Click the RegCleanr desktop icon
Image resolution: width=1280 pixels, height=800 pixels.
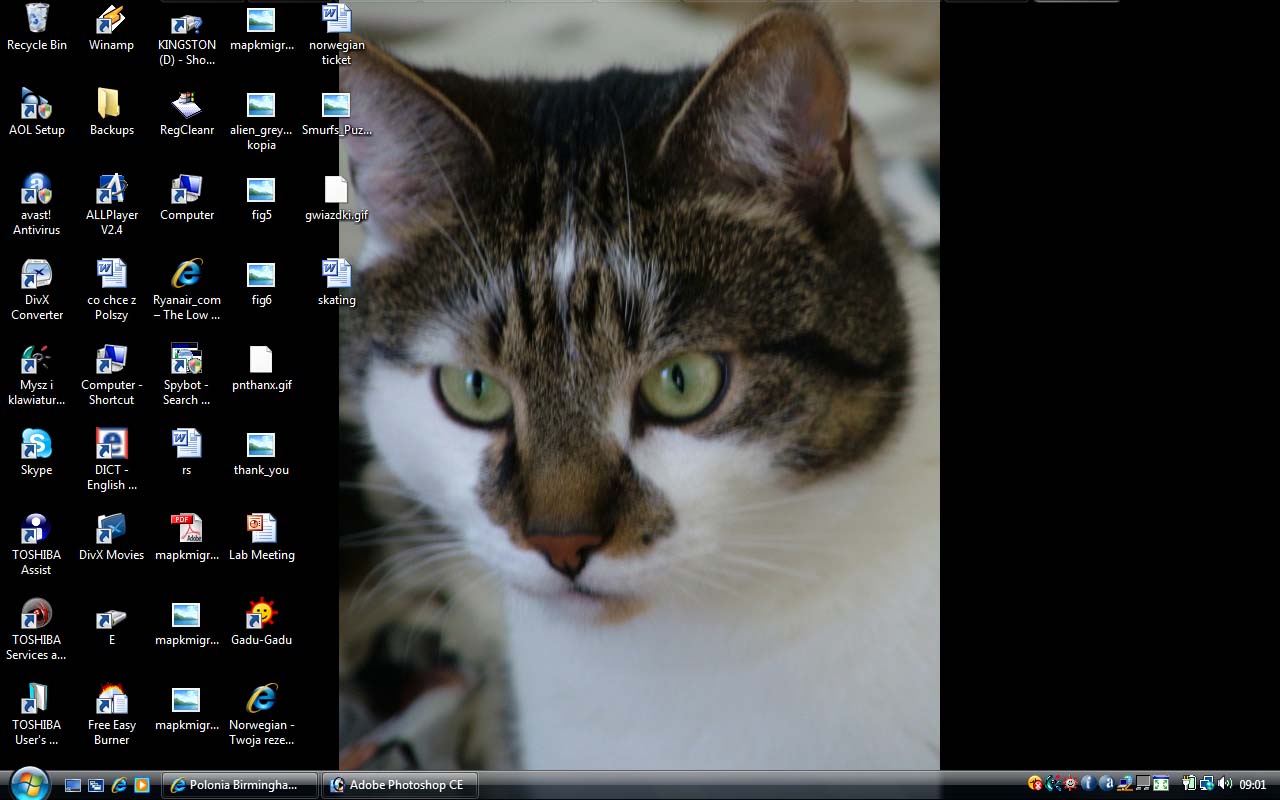(x=186, y=105)
